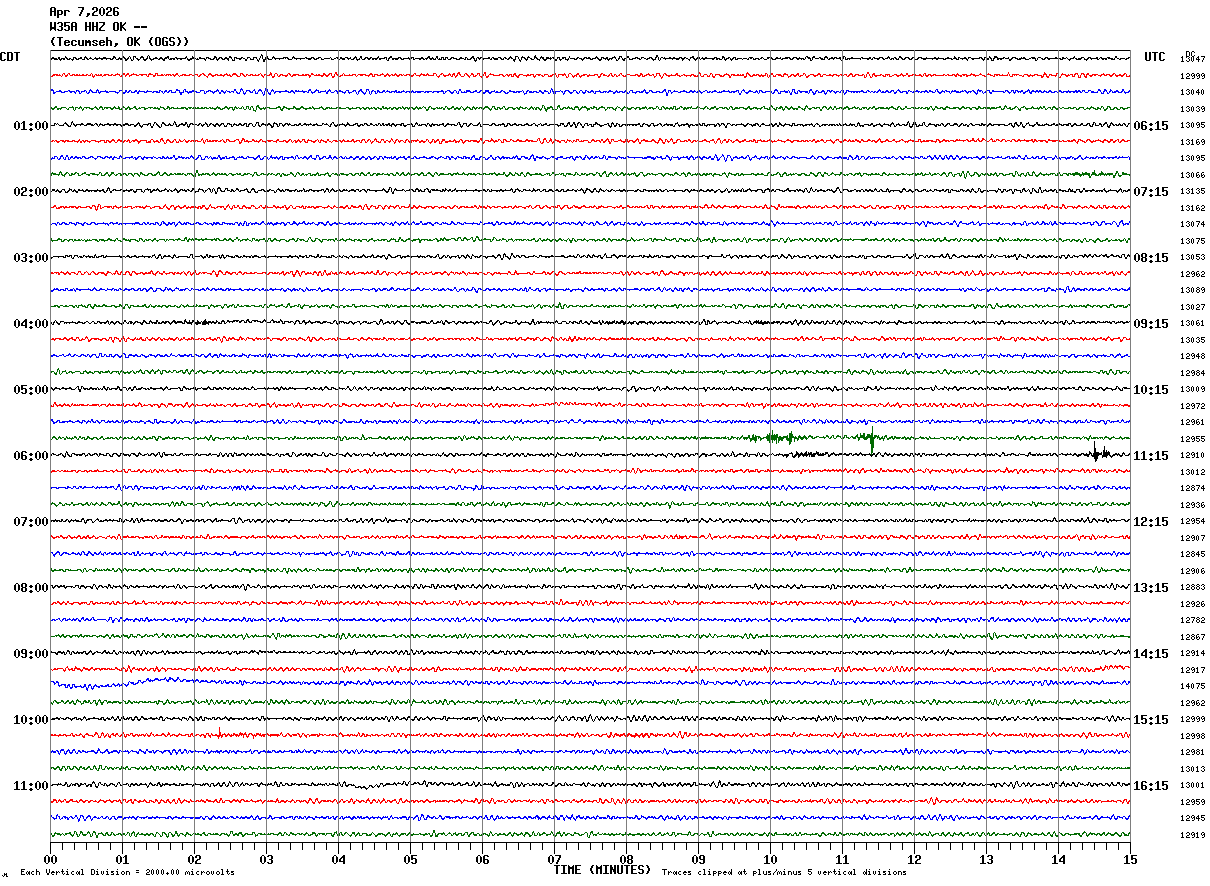Click the green trace burst near minute 10

777,438
